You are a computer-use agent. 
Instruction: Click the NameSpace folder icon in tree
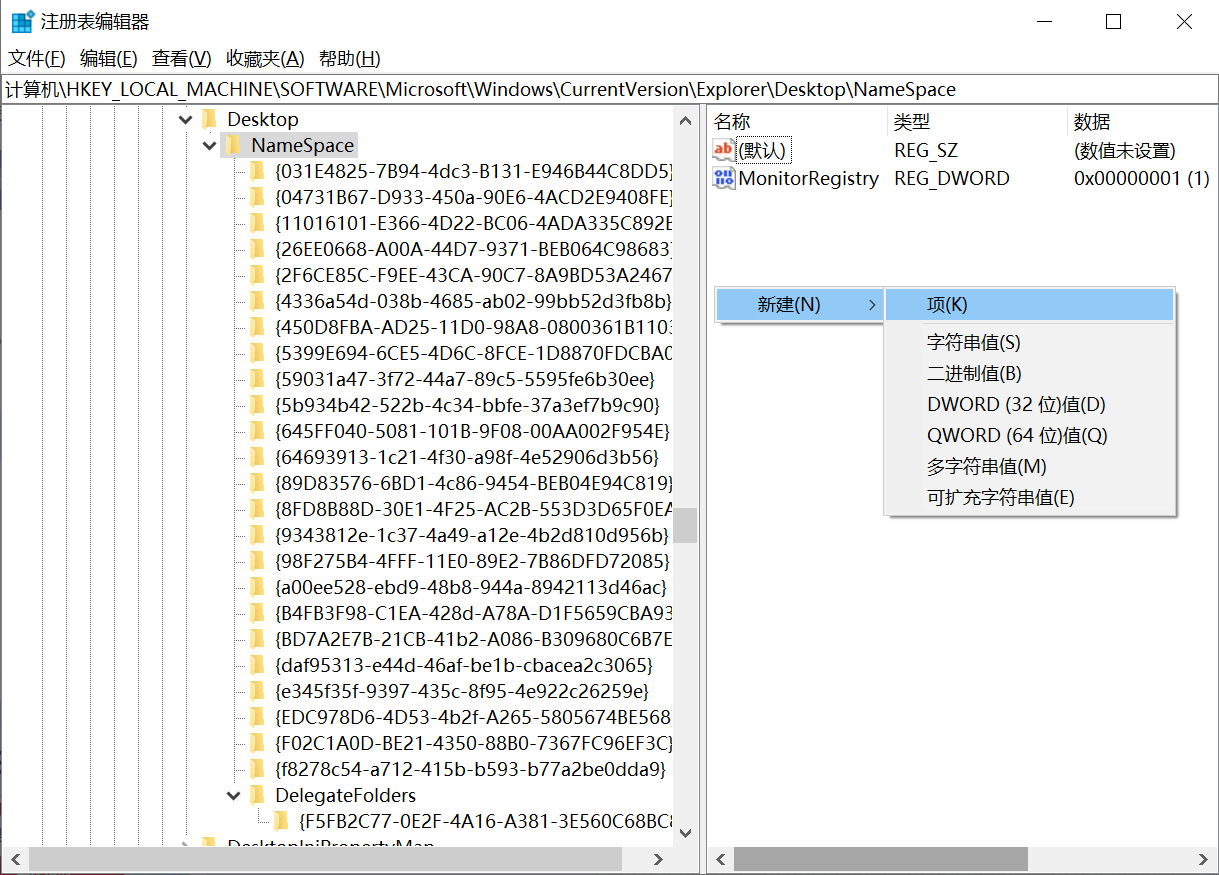232,146
